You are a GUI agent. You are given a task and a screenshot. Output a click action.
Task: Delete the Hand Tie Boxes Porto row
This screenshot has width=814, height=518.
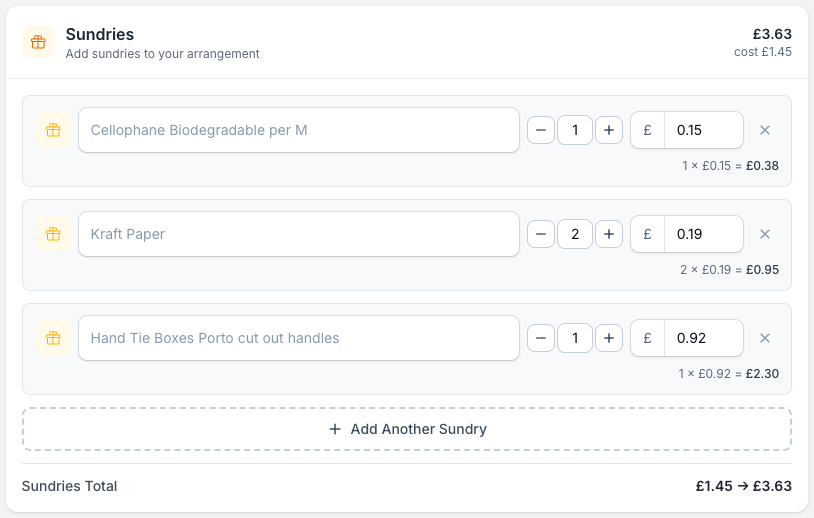click(x=765, y=338)
